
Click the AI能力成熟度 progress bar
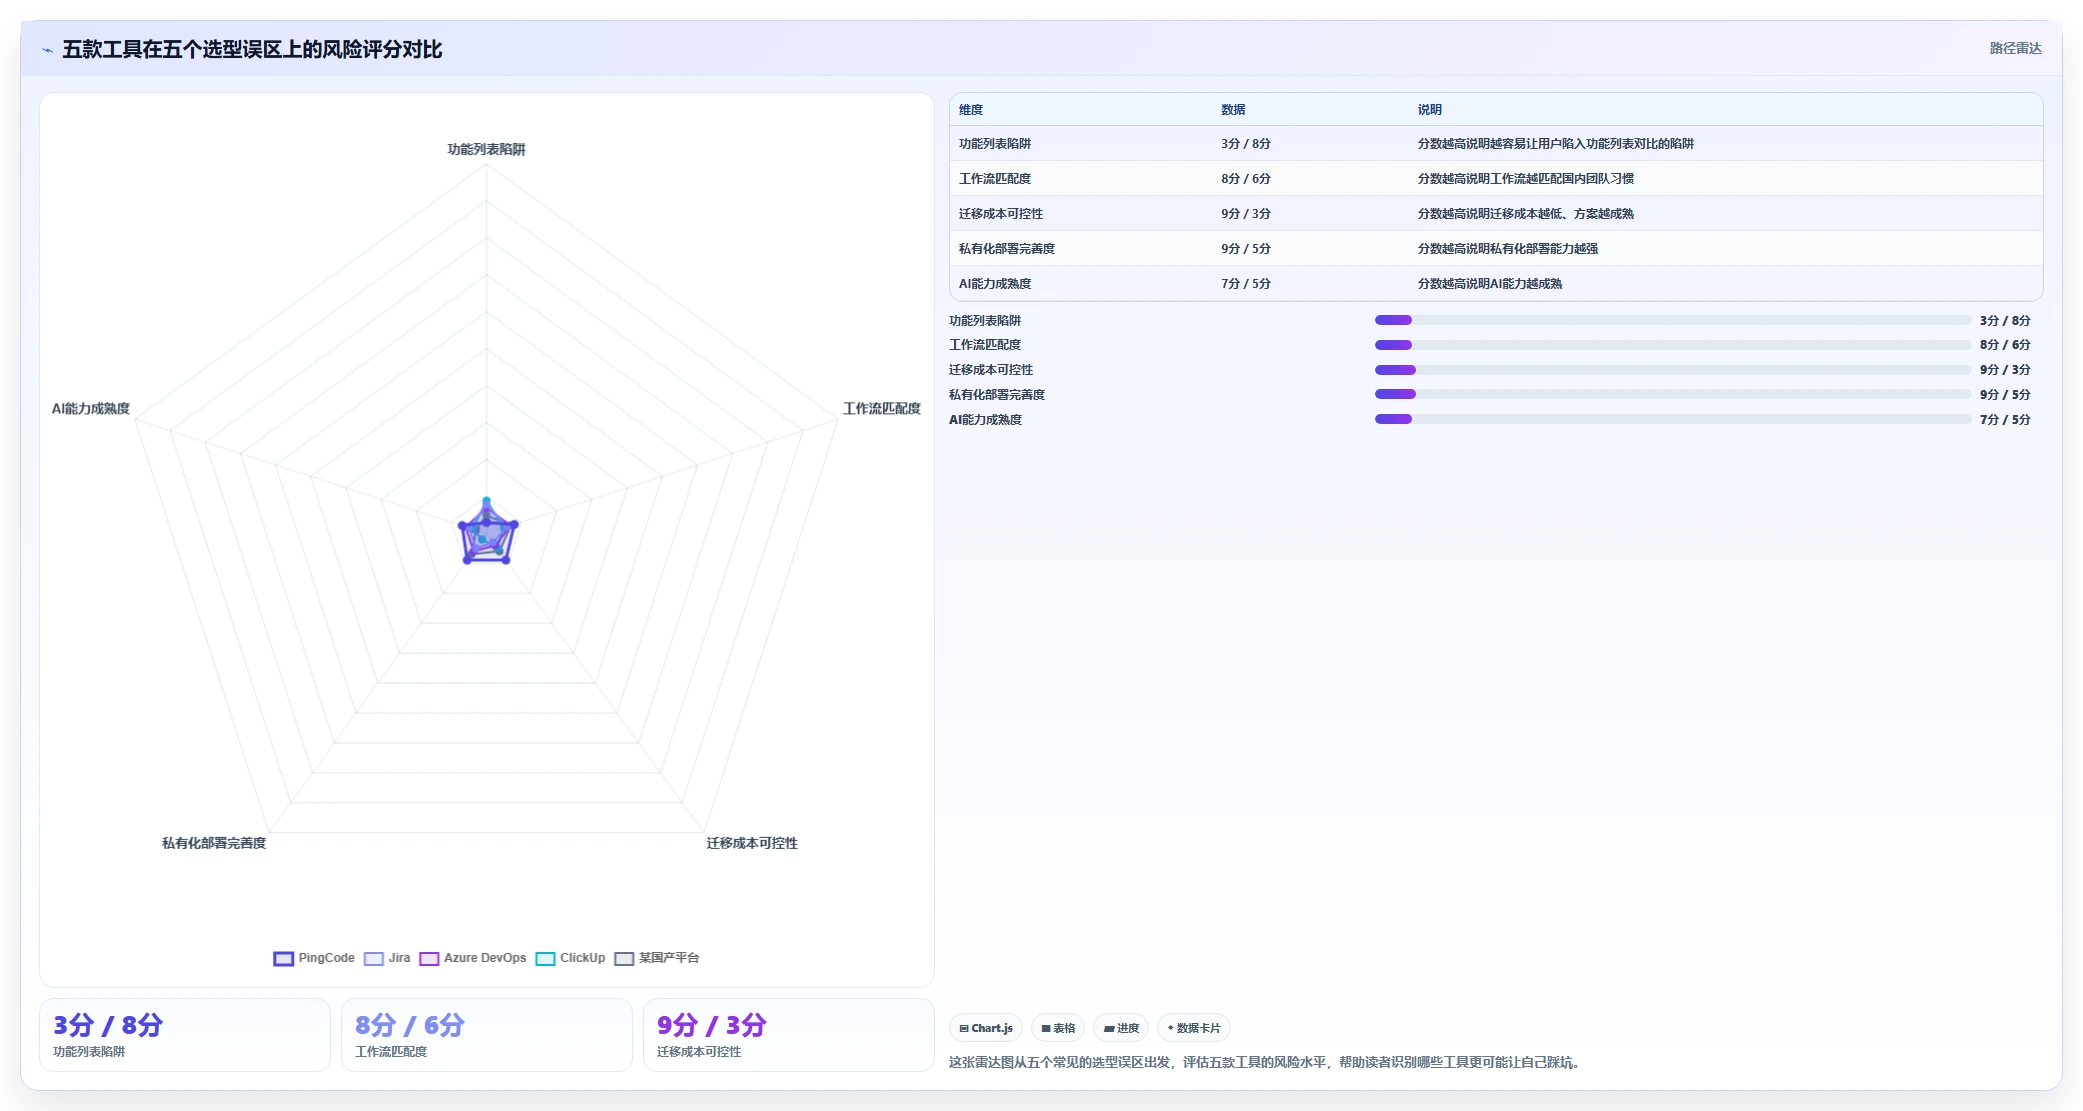(x=1673, y=419)
